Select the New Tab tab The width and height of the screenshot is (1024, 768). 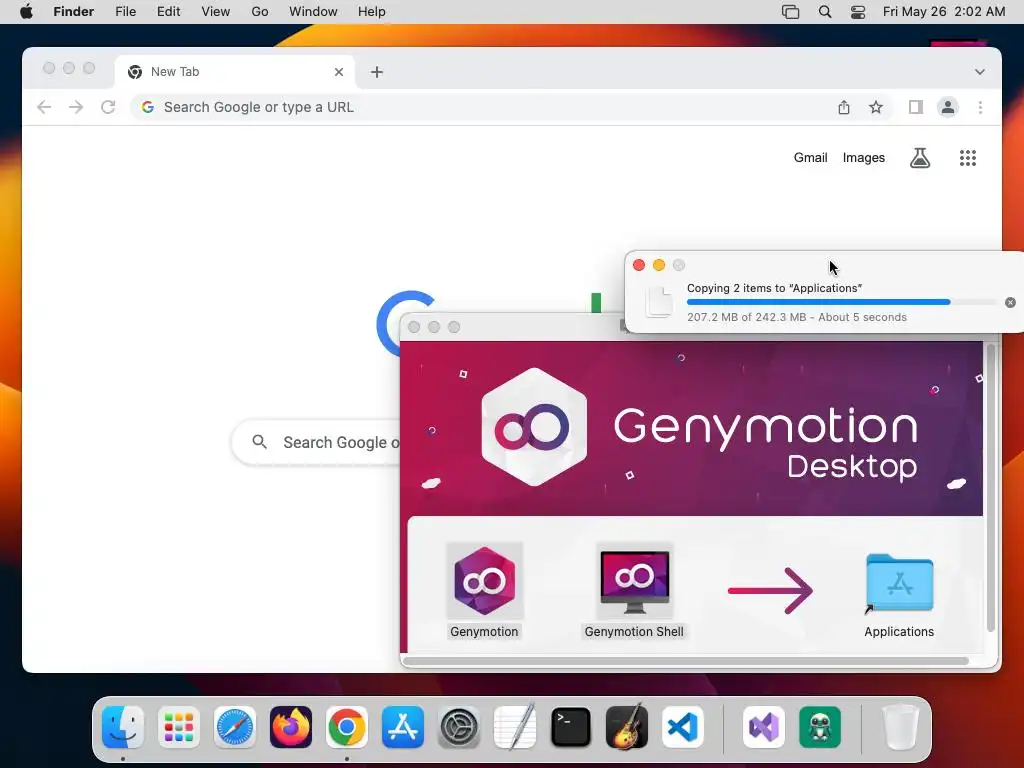pyautogui.click(x=235, y=72)
